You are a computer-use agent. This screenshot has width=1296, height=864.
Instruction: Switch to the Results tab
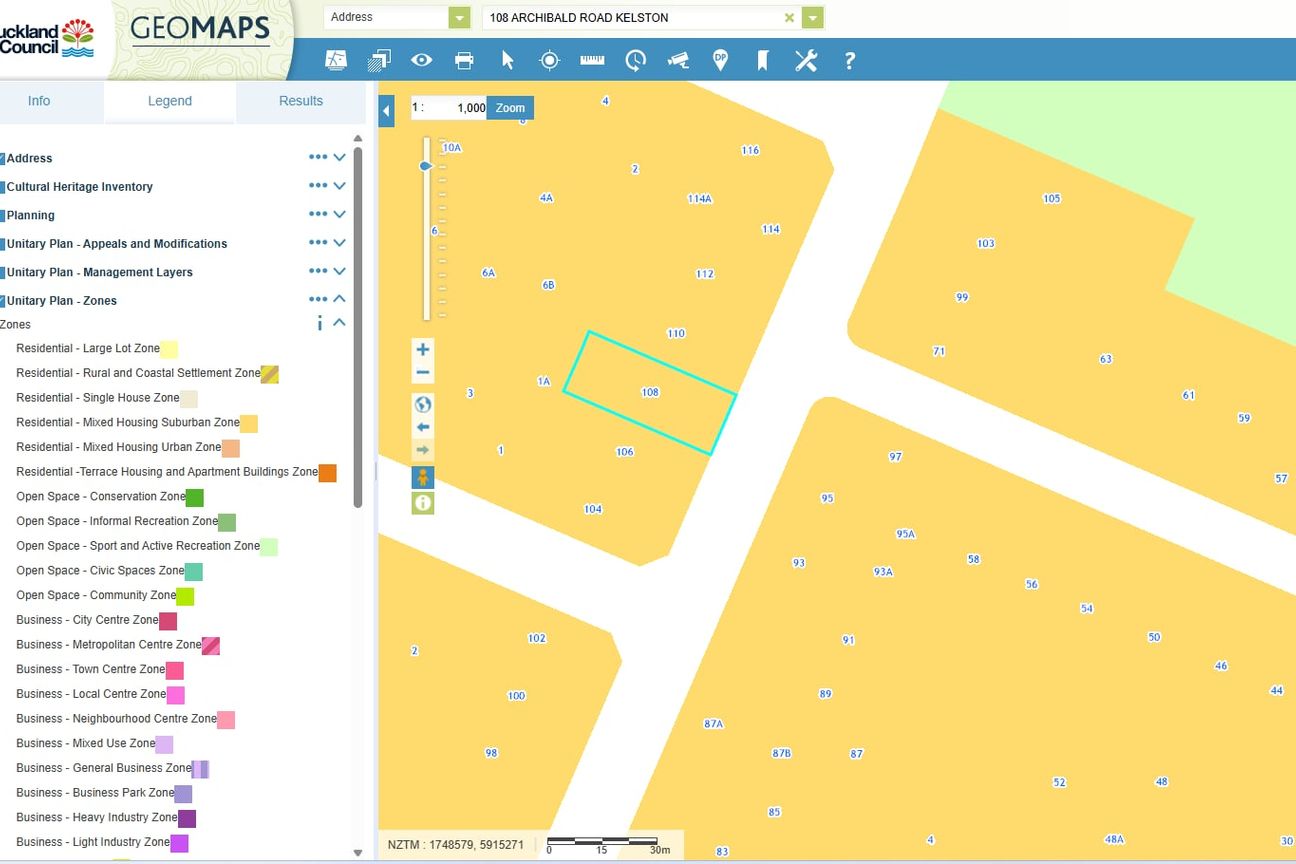pos(301,101)
